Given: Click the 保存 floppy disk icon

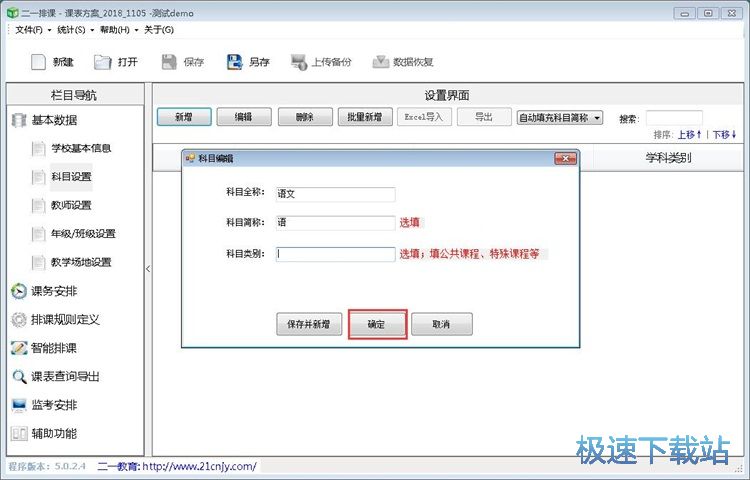Looking at the screenshot, I should (x=169, y=62).
